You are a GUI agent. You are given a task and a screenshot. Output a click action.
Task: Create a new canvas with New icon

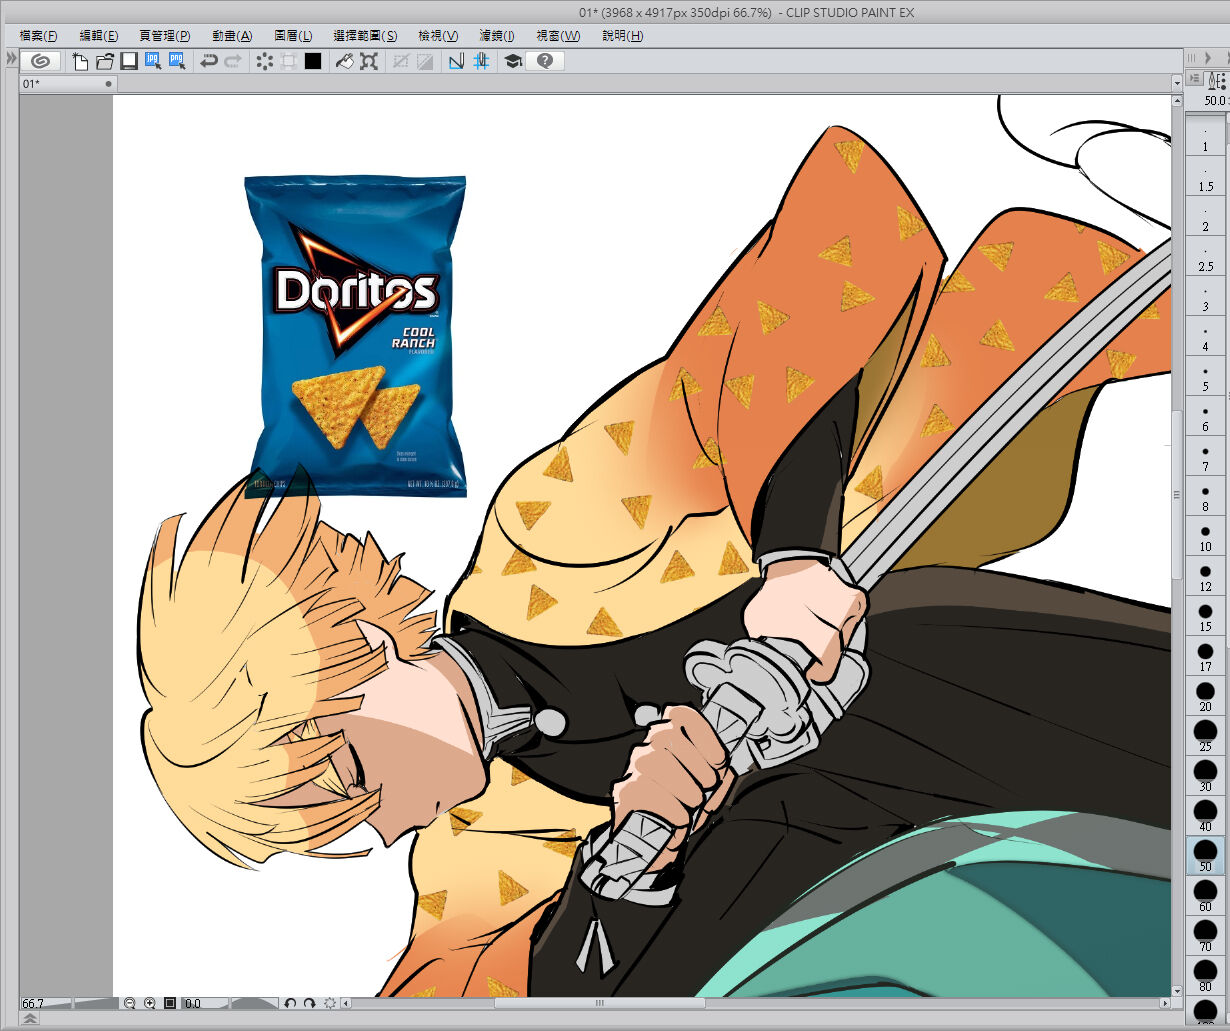pos(80,61)
